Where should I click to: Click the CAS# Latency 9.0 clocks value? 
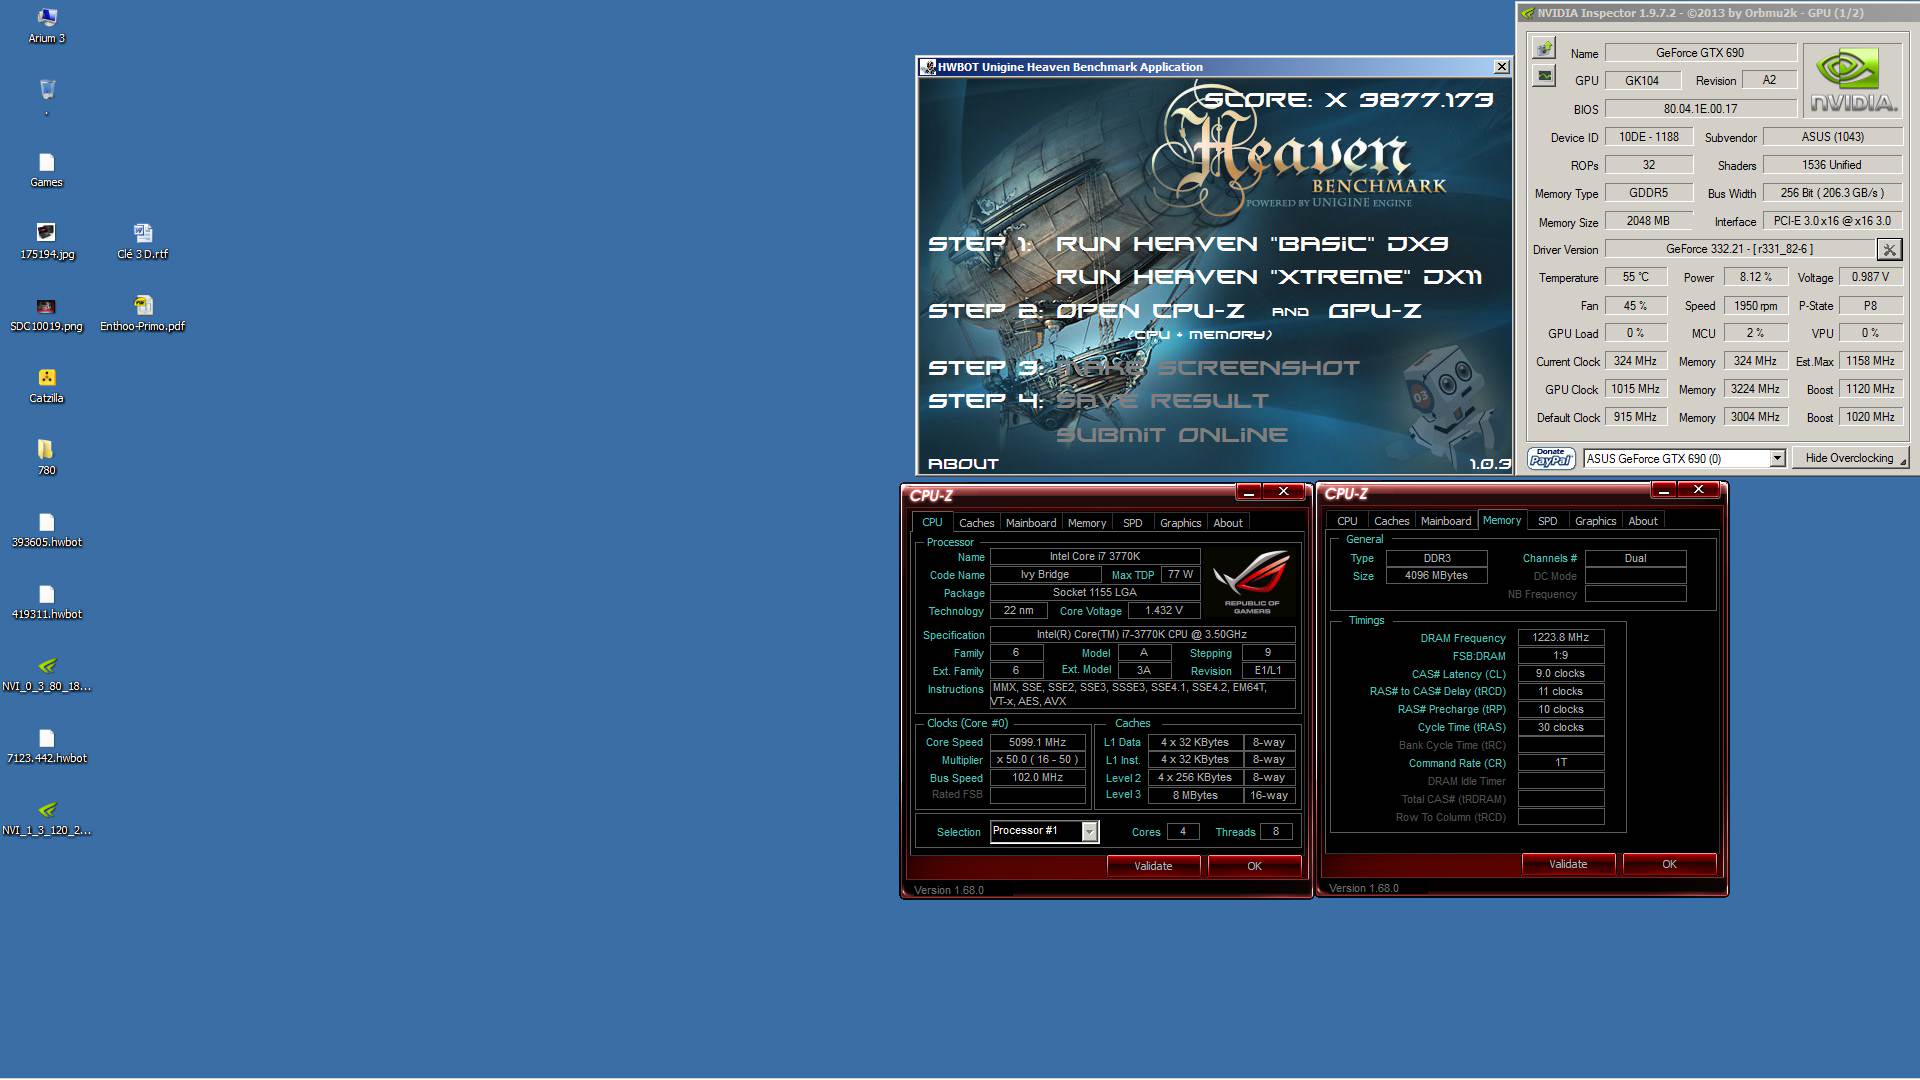tap(1560, 673)
